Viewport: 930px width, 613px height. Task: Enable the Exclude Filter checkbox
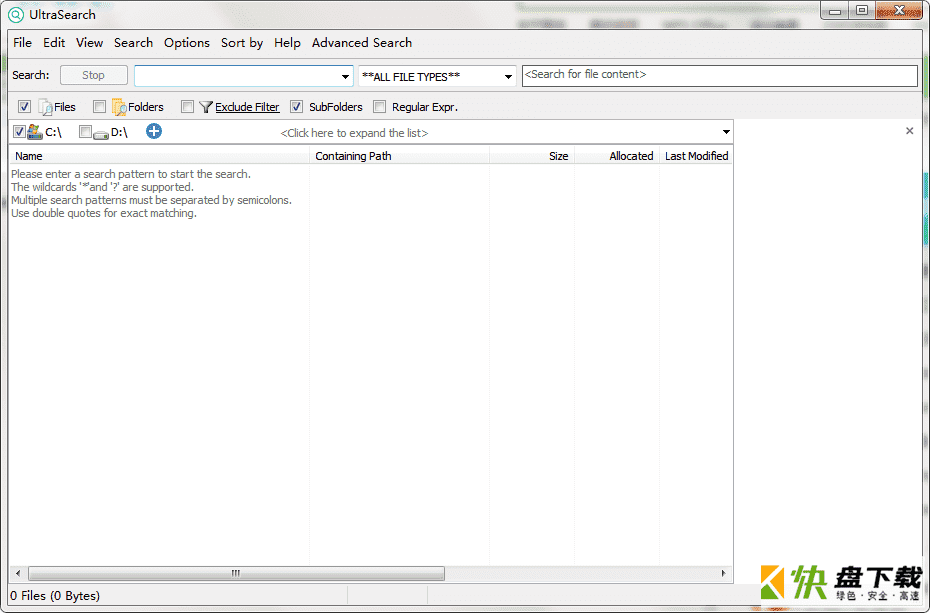(x=187, y=107)
